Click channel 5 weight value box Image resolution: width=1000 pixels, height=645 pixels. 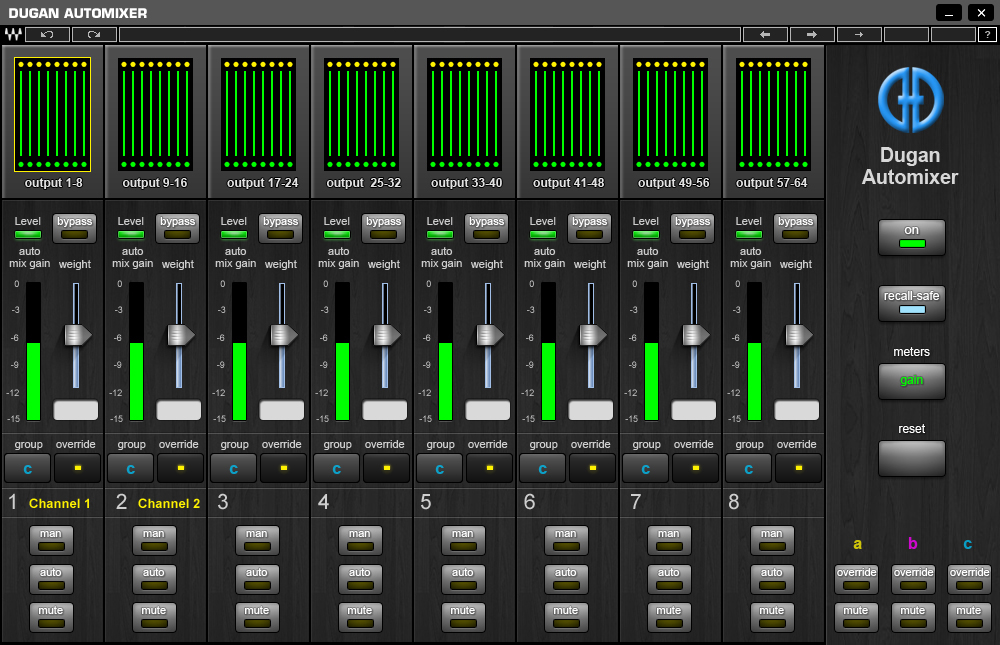pyautogui.click(x=488, y=410)
